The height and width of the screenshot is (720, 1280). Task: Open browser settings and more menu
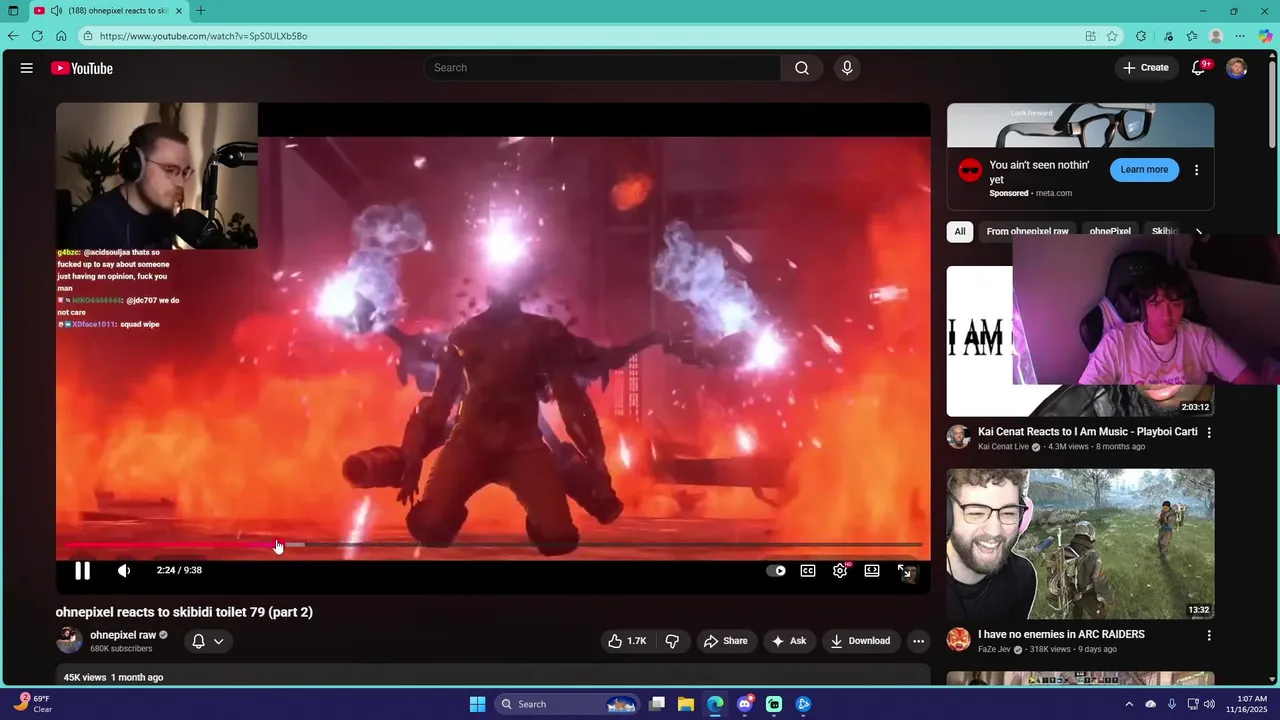tap(1240, 36)
